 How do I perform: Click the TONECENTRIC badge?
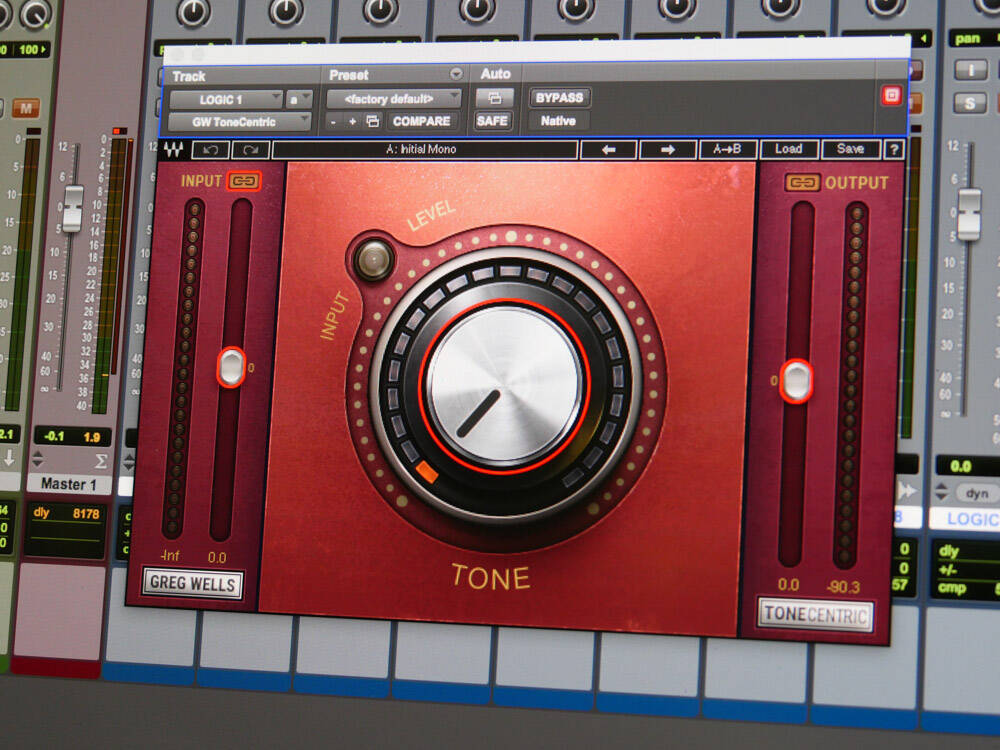(816, 615)
